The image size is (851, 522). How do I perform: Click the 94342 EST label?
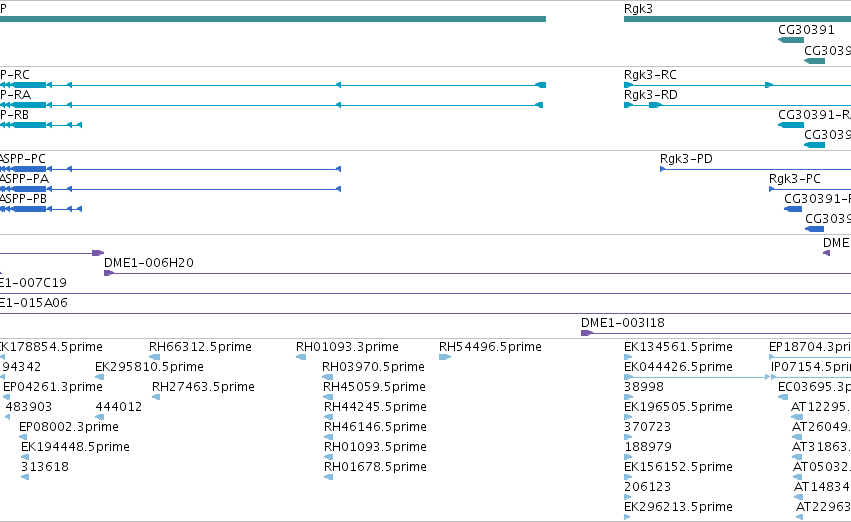[x=20, y=367]
